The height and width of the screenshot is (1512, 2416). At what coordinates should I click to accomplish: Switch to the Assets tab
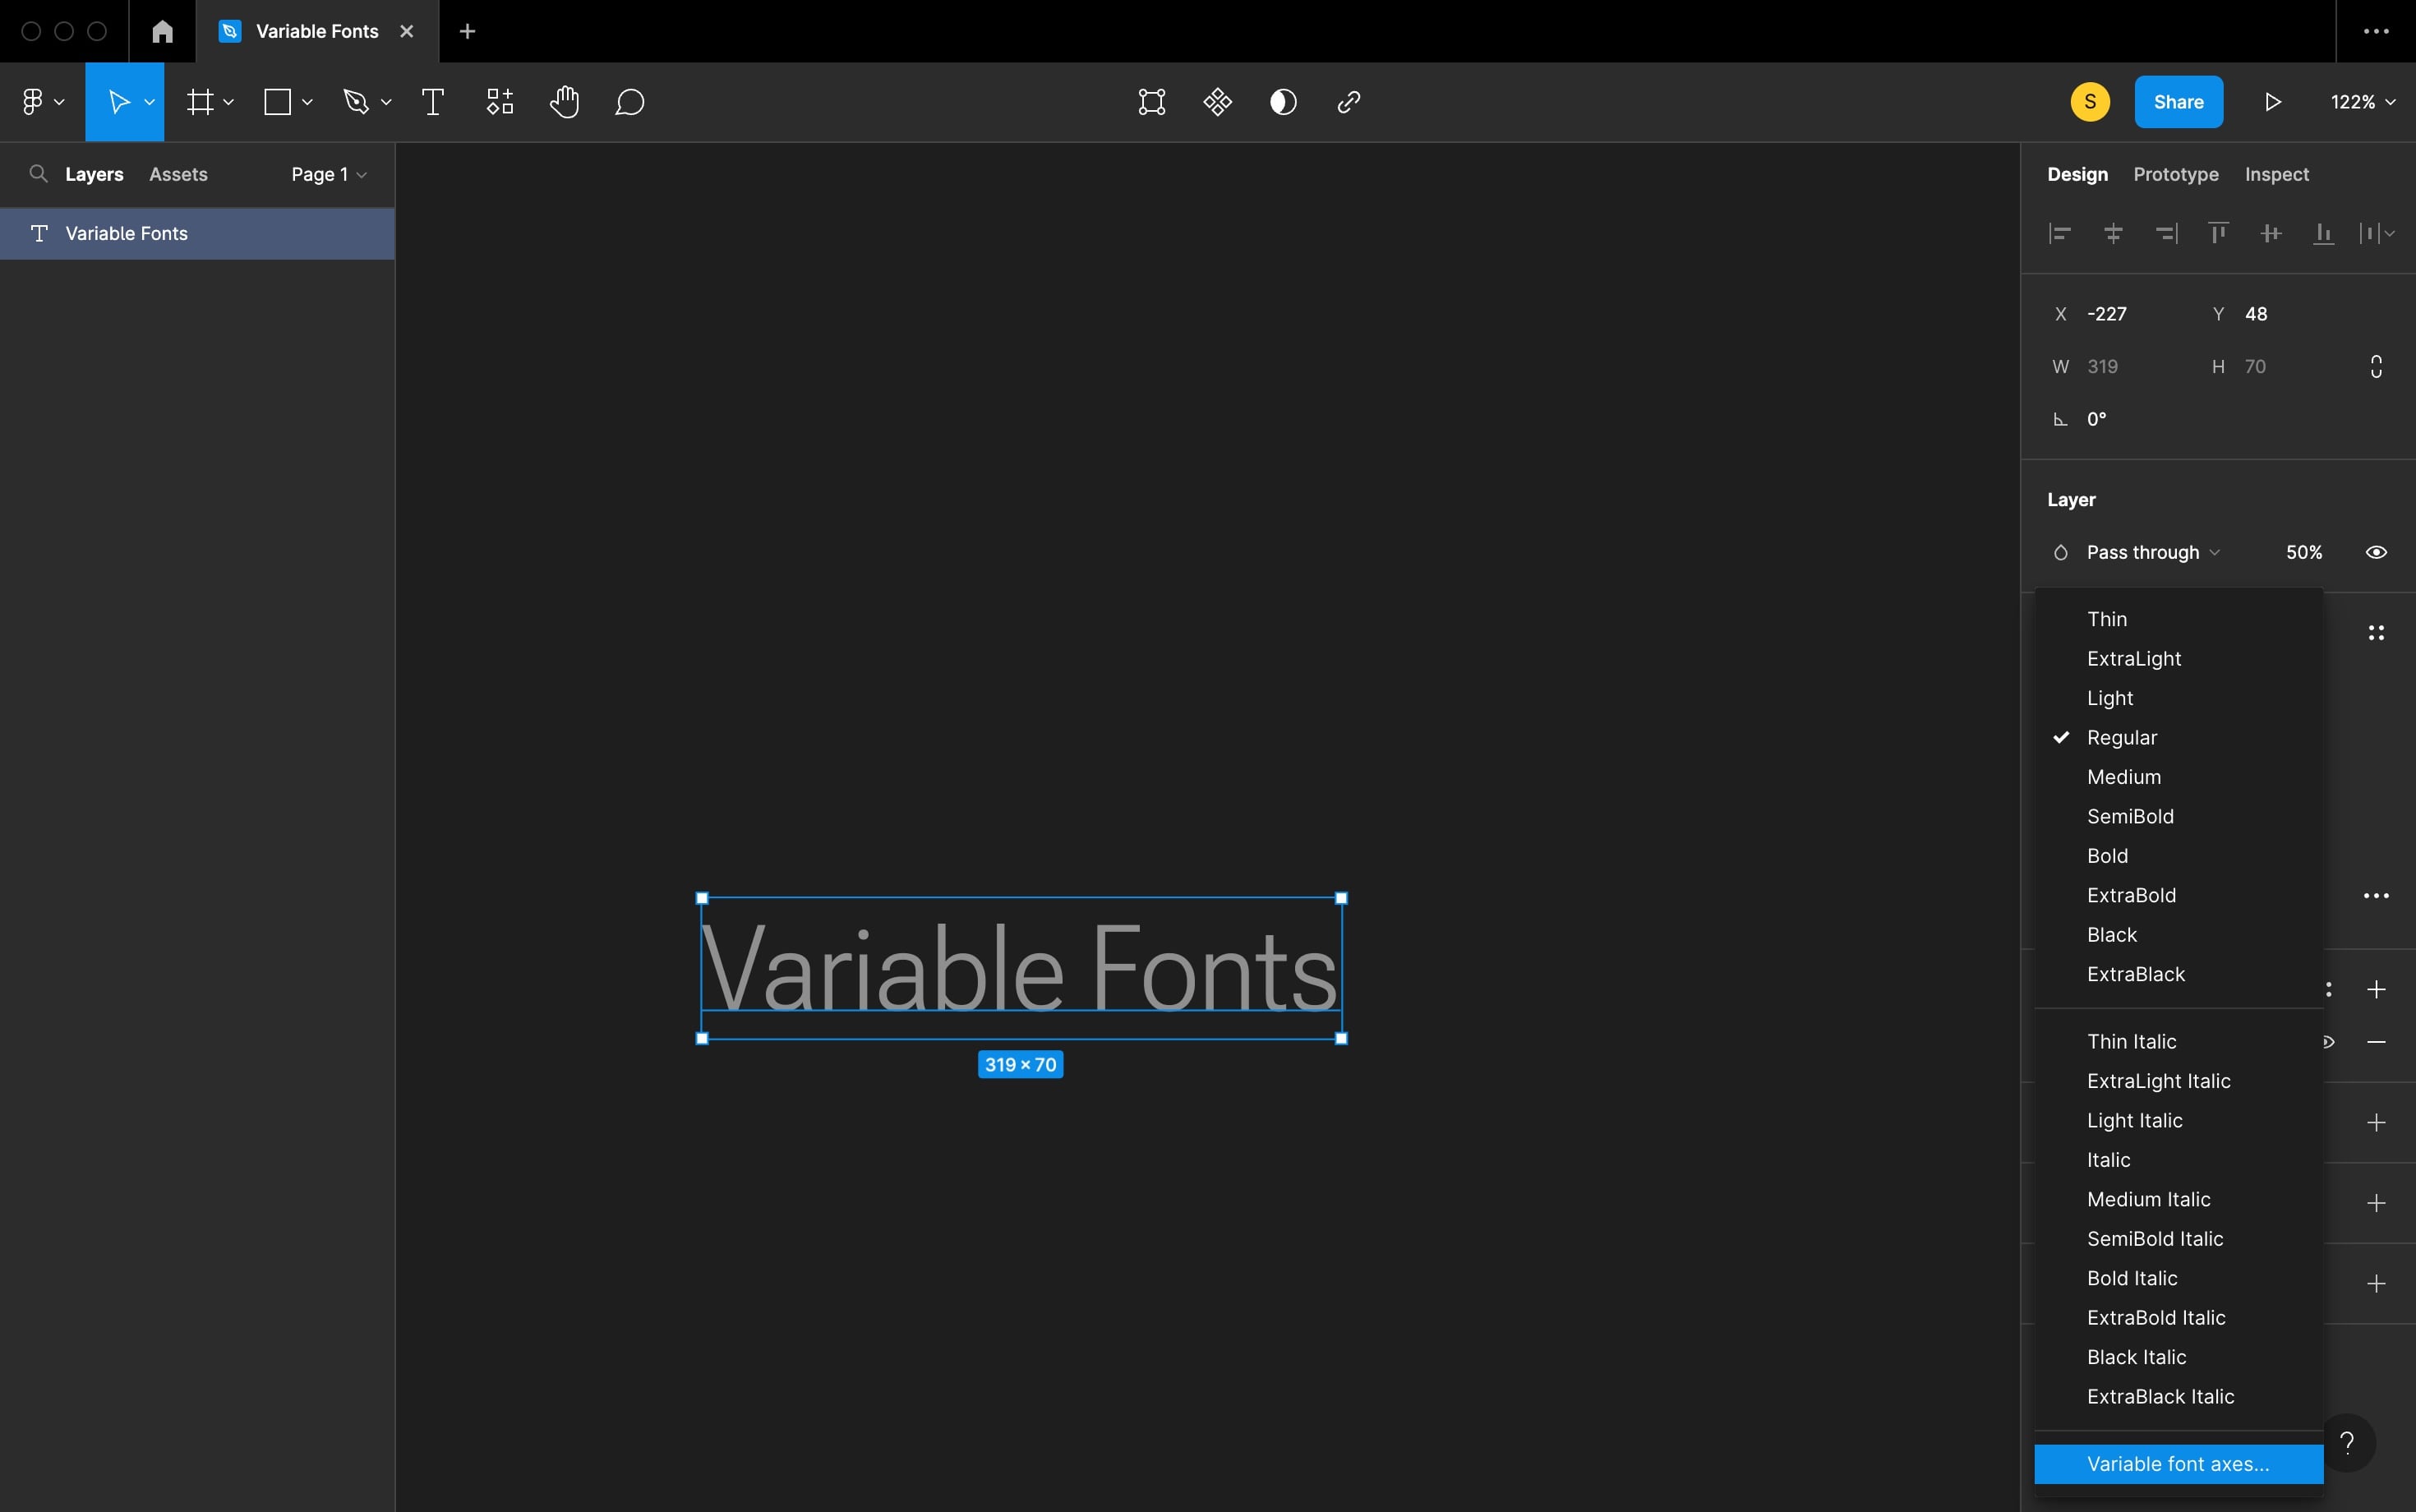pos(178,173)
